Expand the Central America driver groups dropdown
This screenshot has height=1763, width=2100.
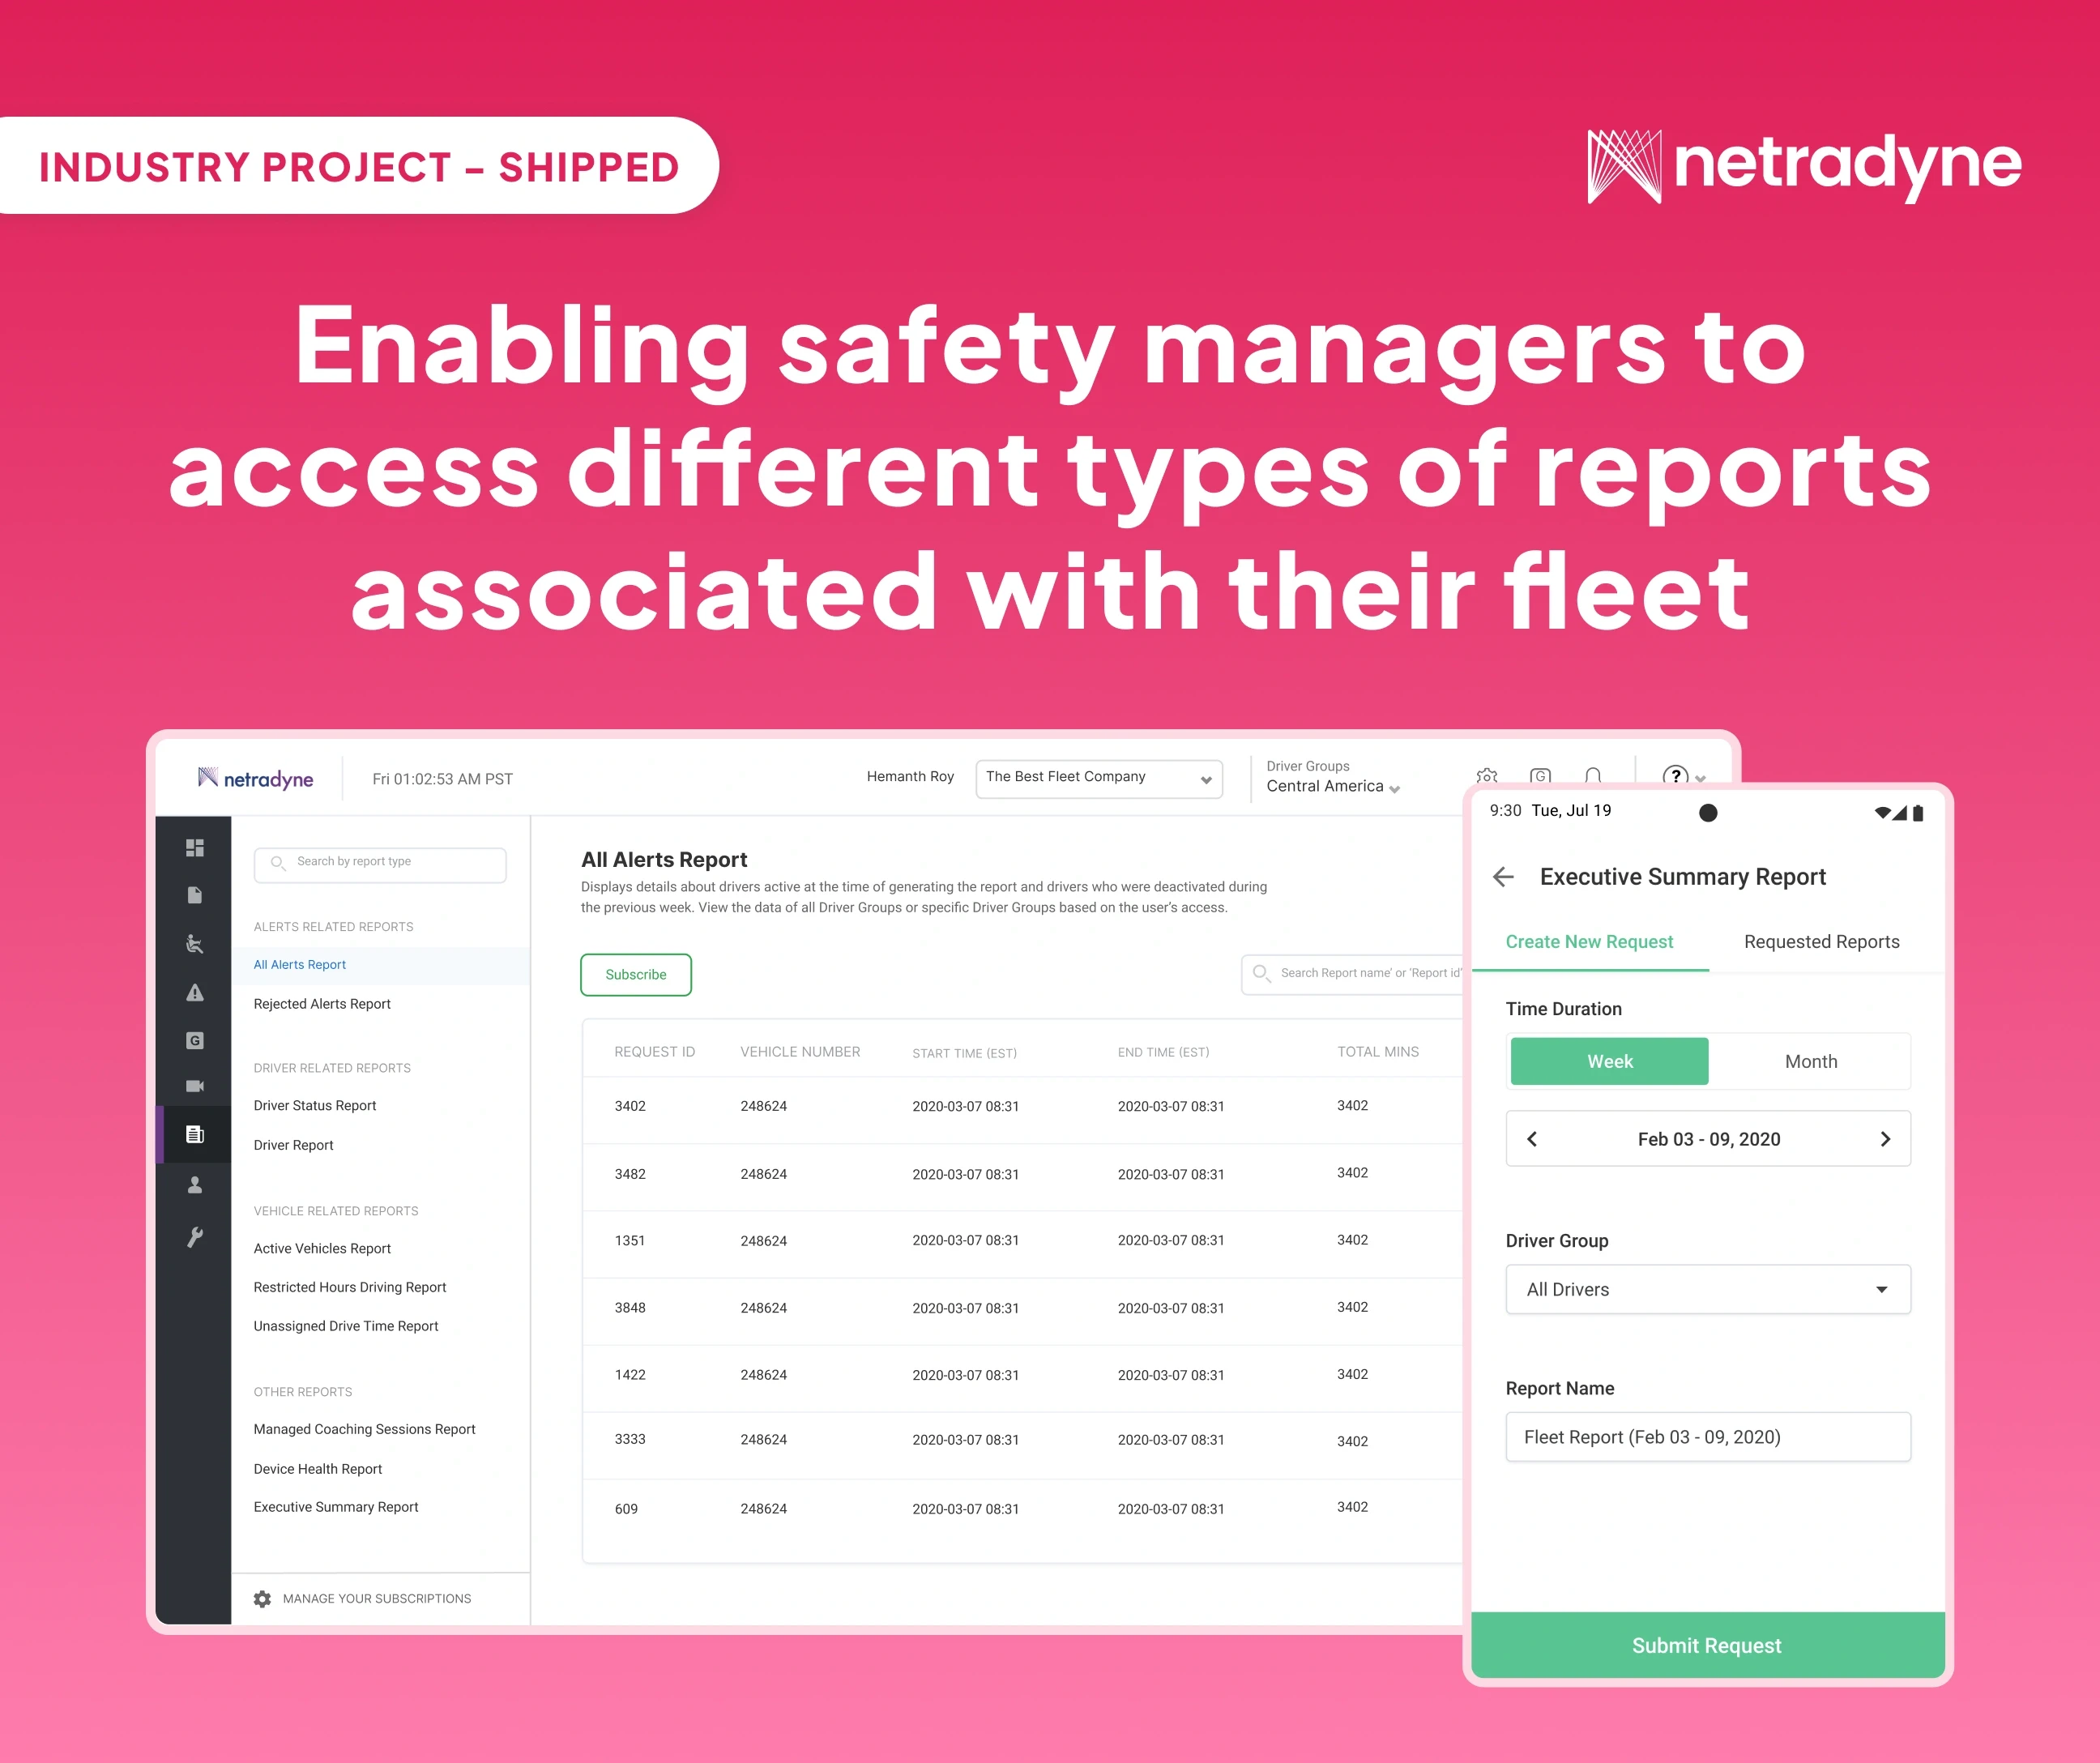pos(1332,787)
